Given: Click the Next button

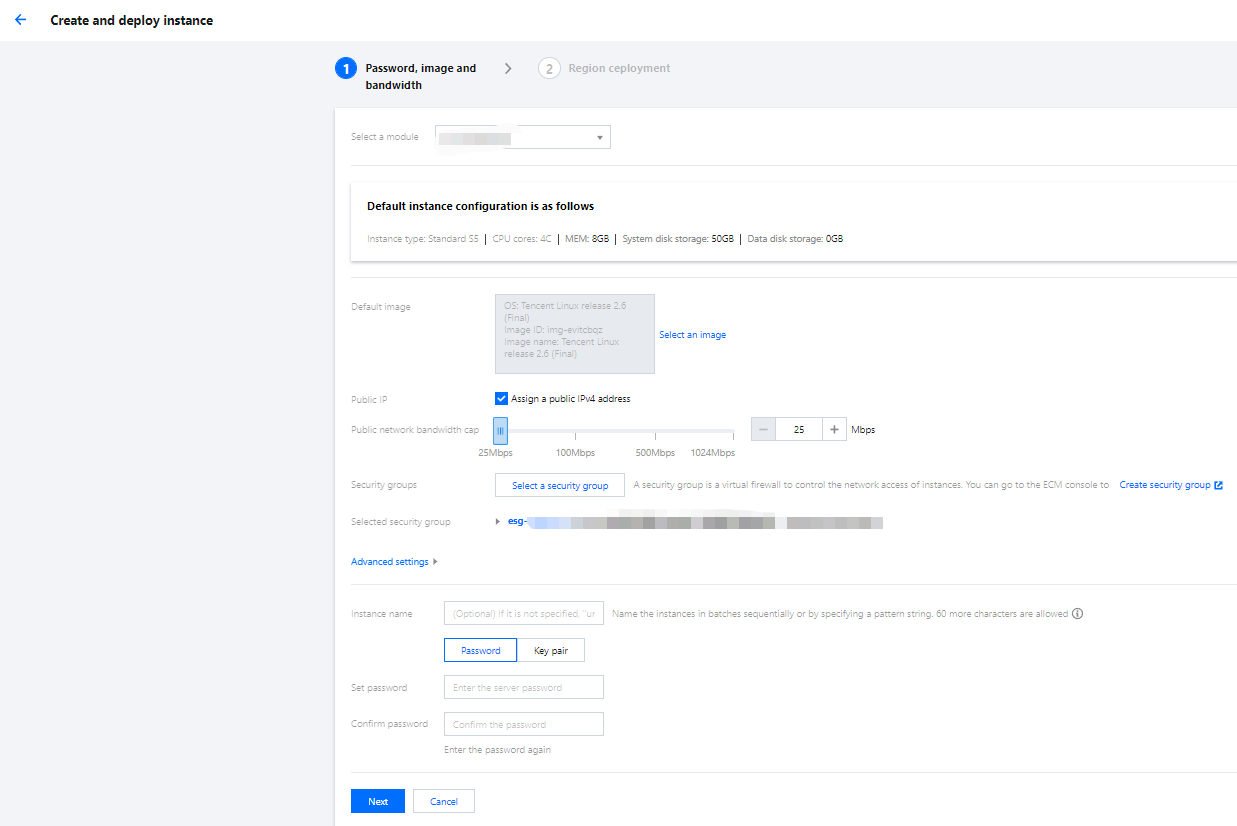Looking at the screenshot, I should click(x=378, y=801).
